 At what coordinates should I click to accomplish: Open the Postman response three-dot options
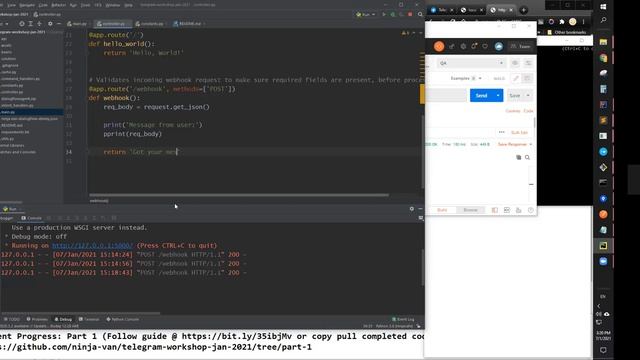point(501,132)
